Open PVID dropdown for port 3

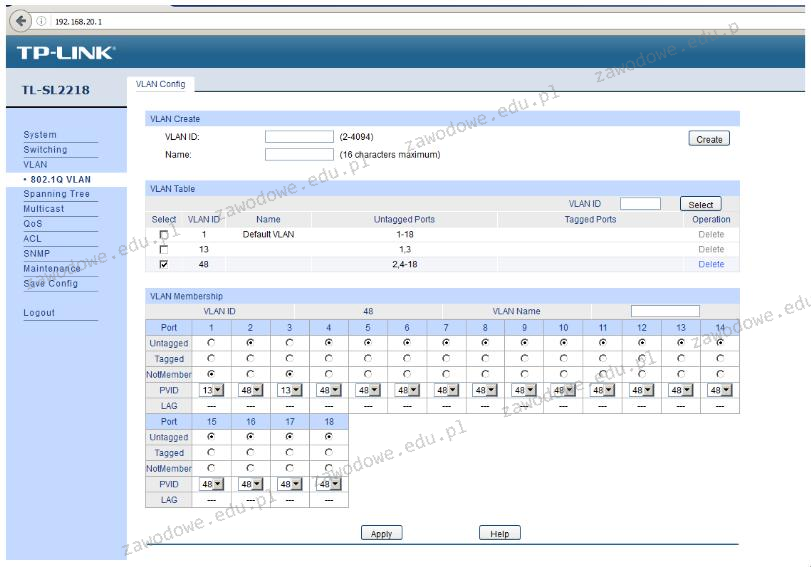coord(290,390)
